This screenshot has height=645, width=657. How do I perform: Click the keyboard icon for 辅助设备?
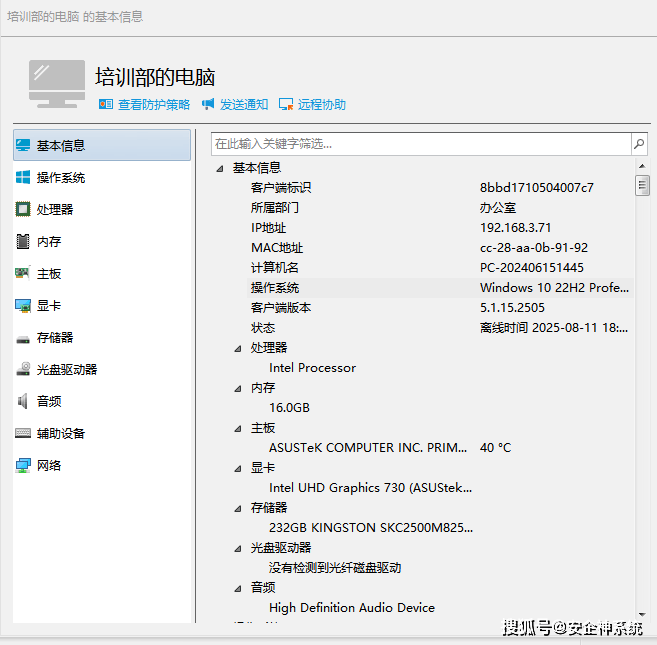tap(23, 433)
